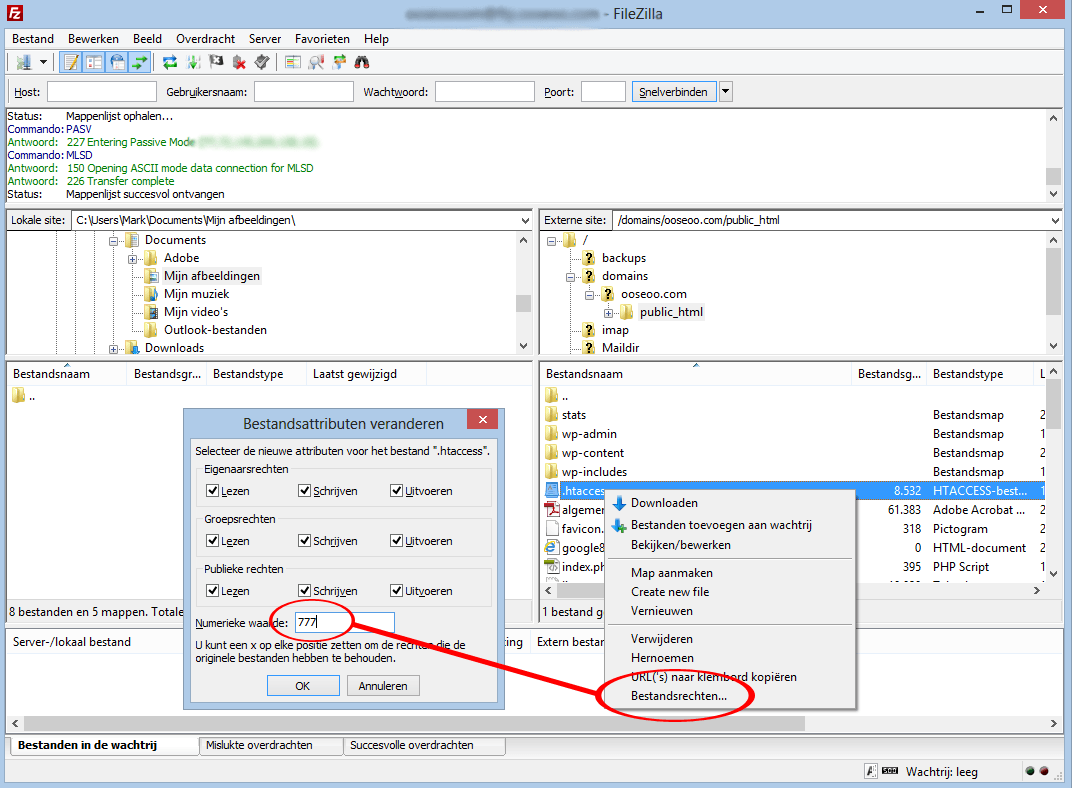This screenshot has width=1072, height=788.
Task: Uncheck Schrijven under Publieke rechten
Action: coord(304,590)
